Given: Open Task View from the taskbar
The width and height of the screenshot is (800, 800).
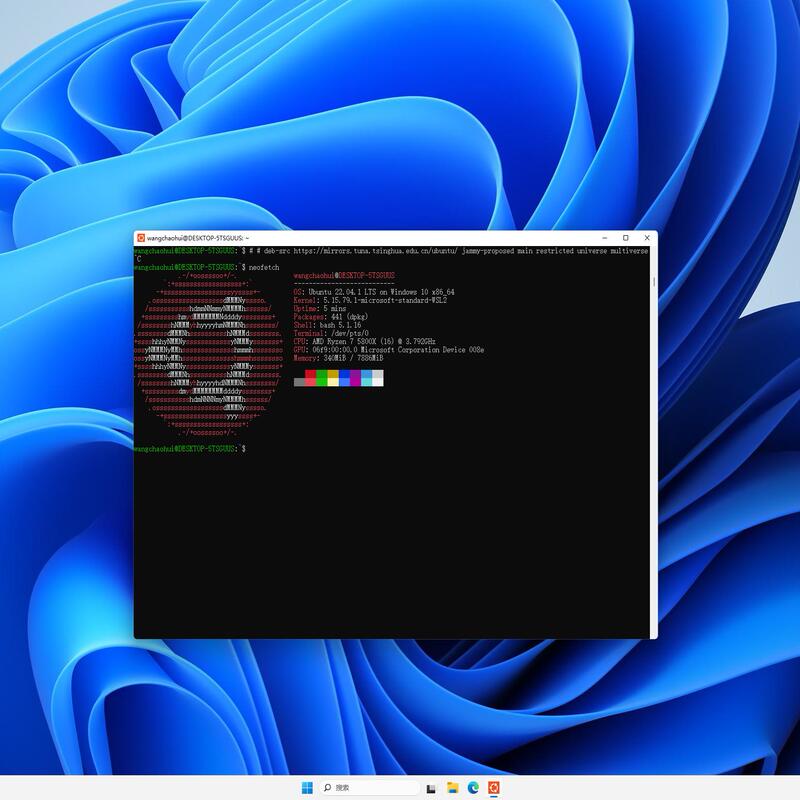Looking at the screenshot, I should [x=431, y=788].
